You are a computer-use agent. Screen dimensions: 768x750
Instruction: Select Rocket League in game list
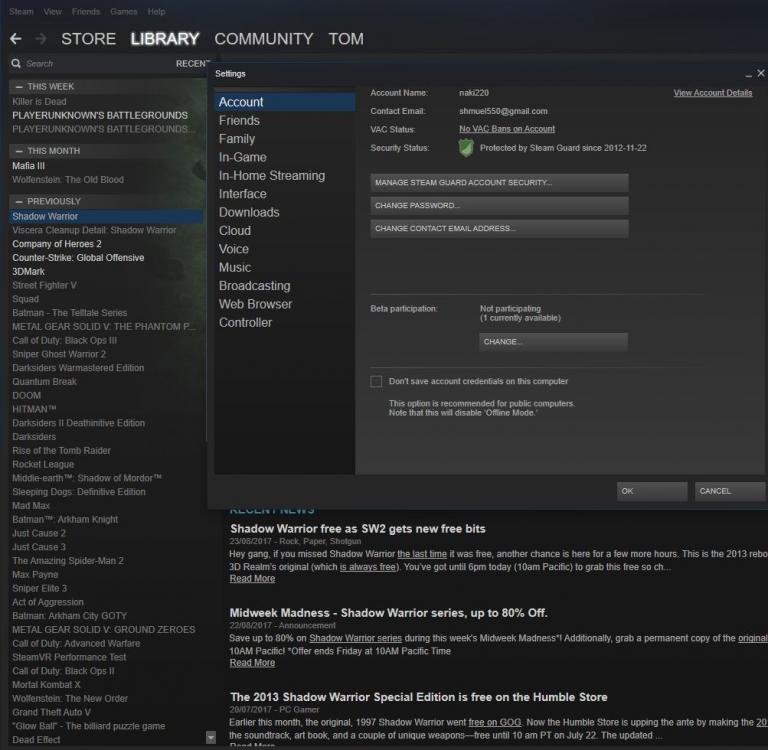pyautogui.click(x=43, y=464)
